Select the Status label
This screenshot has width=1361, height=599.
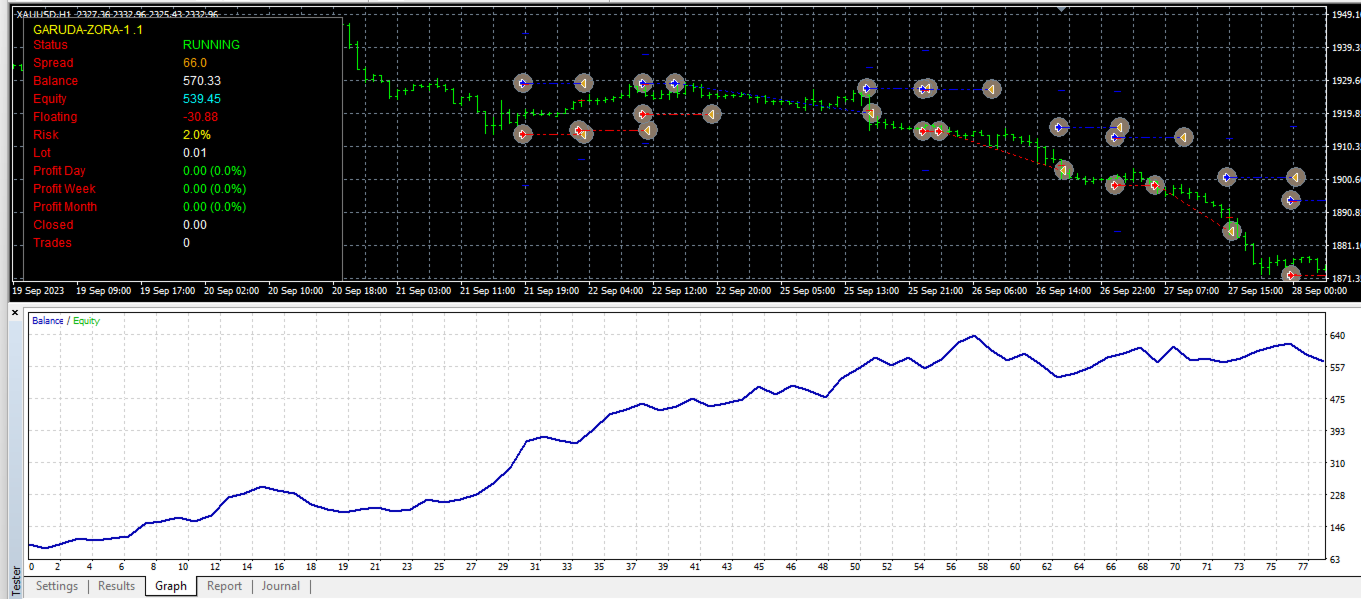click(51, 45)
